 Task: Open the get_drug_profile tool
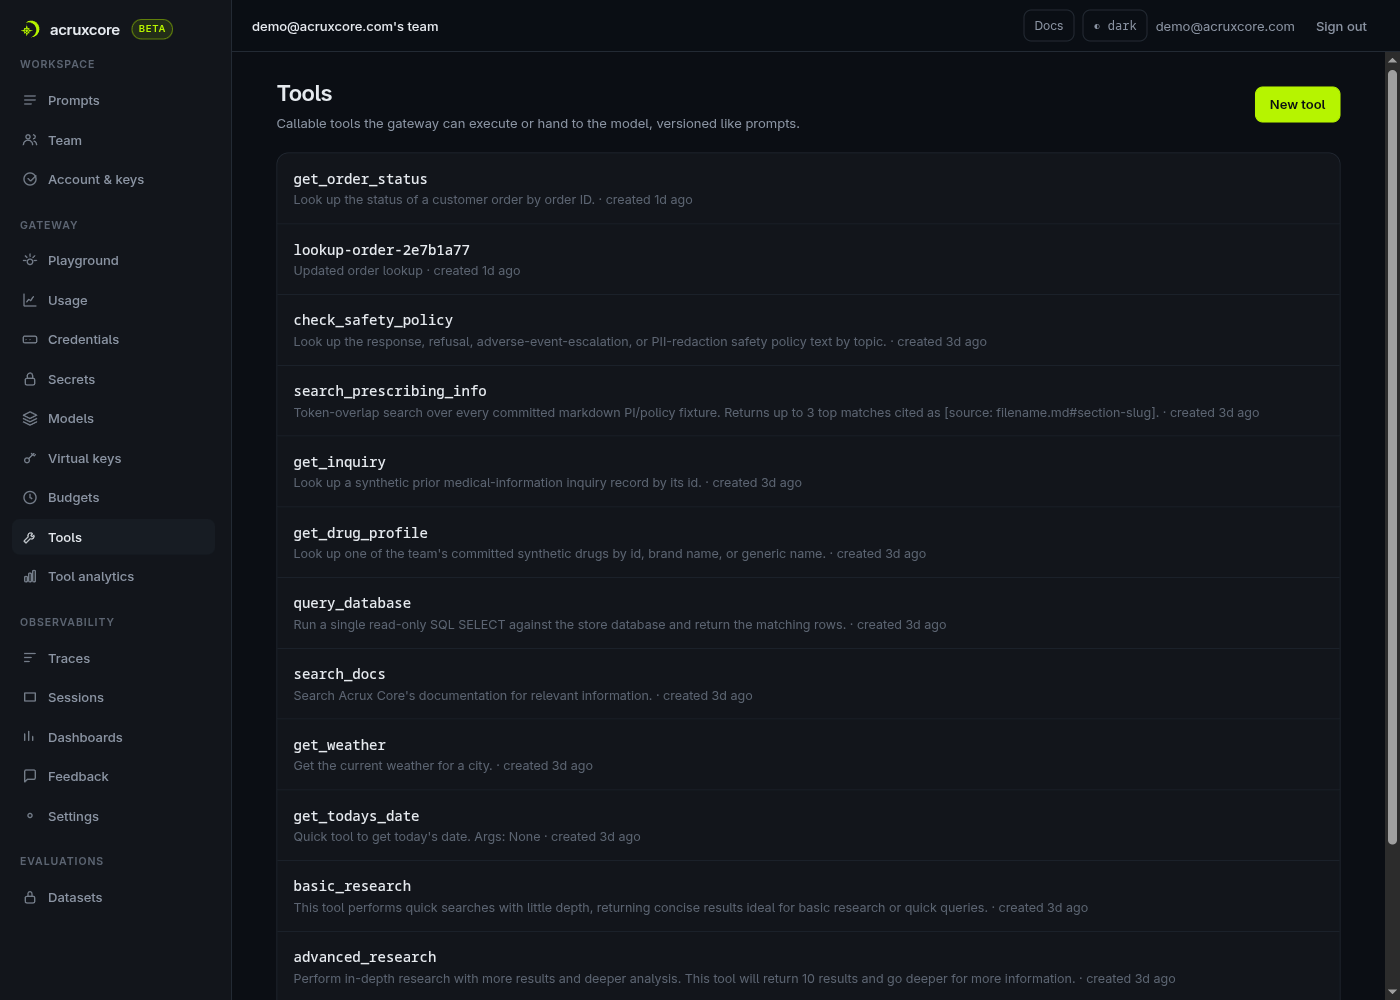[x=808, y=542]
